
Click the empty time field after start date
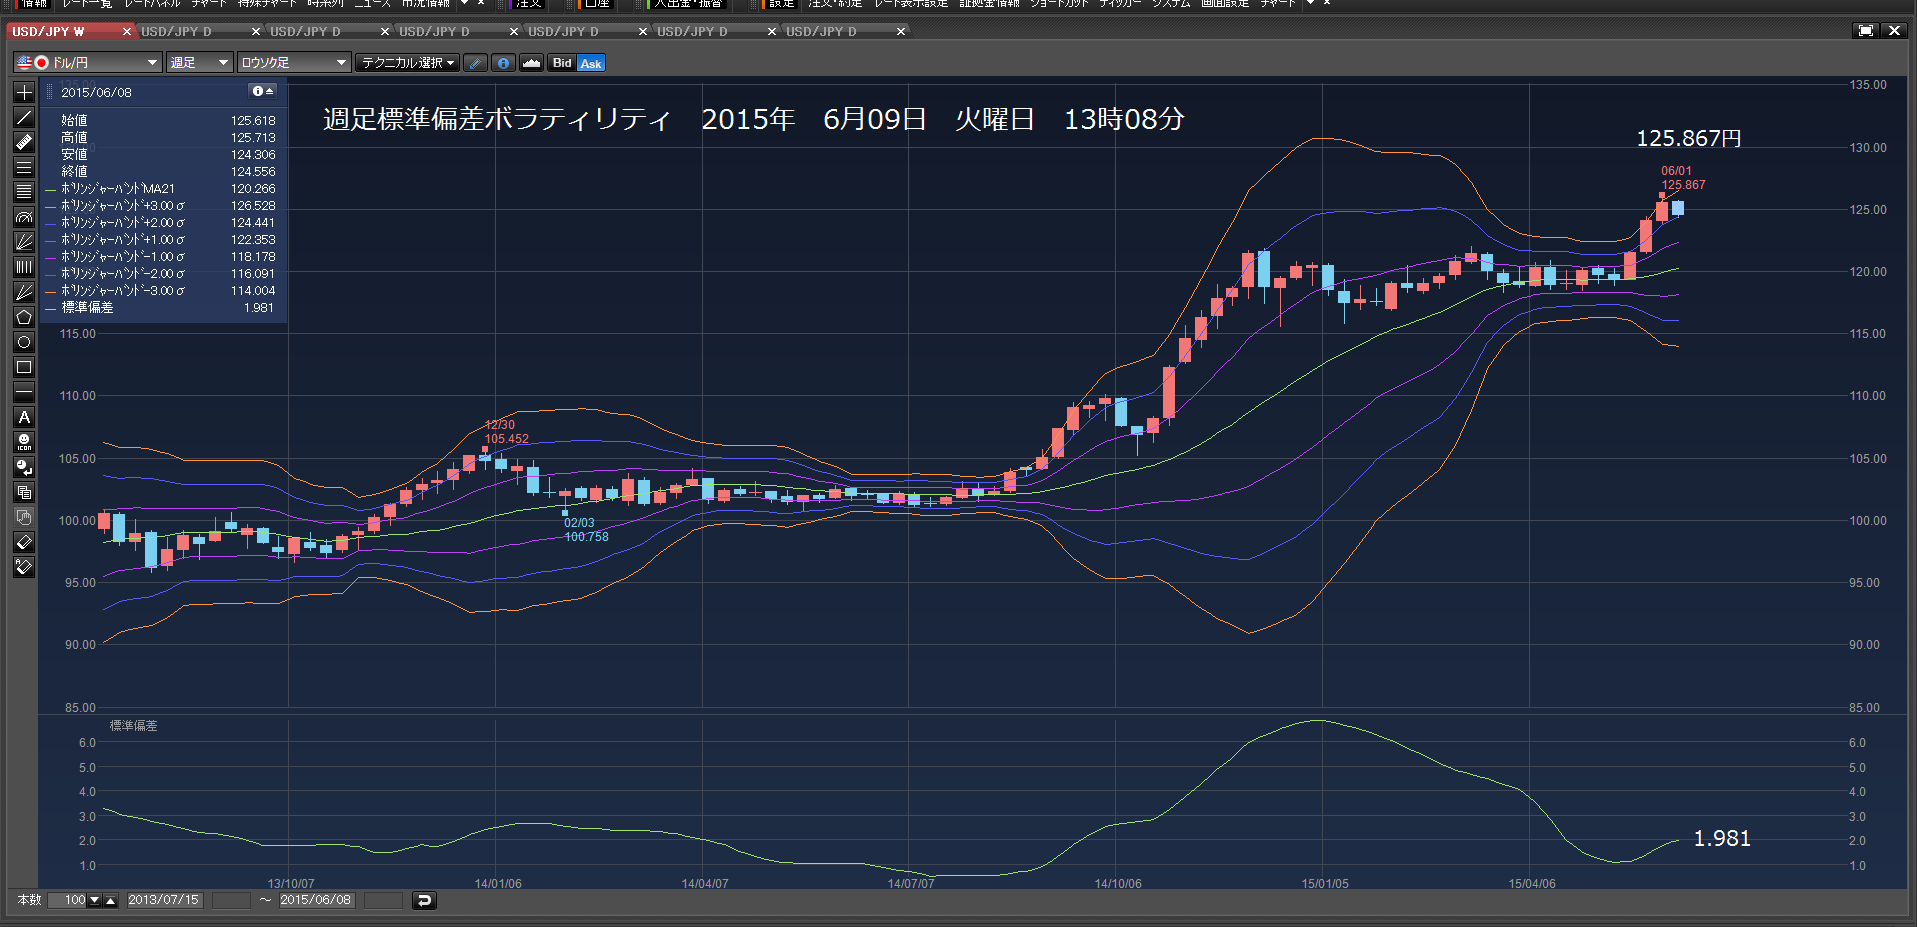pyautogui.click(x=231, y=900)
